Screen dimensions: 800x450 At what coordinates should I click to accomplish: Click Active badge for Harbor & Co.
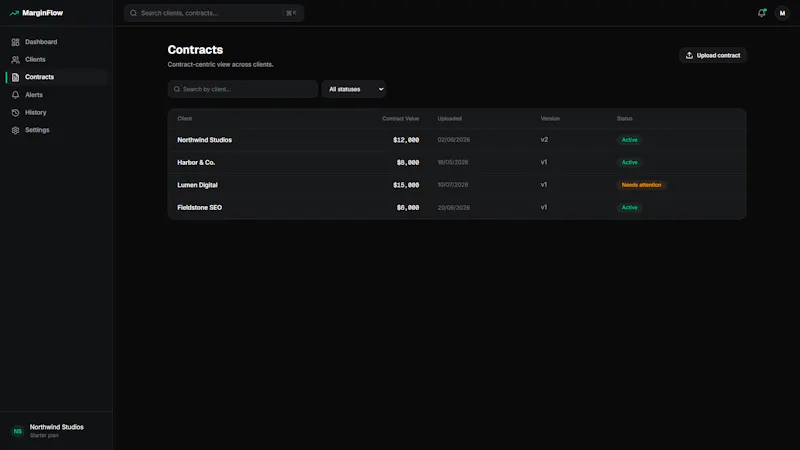click(630, 162)
